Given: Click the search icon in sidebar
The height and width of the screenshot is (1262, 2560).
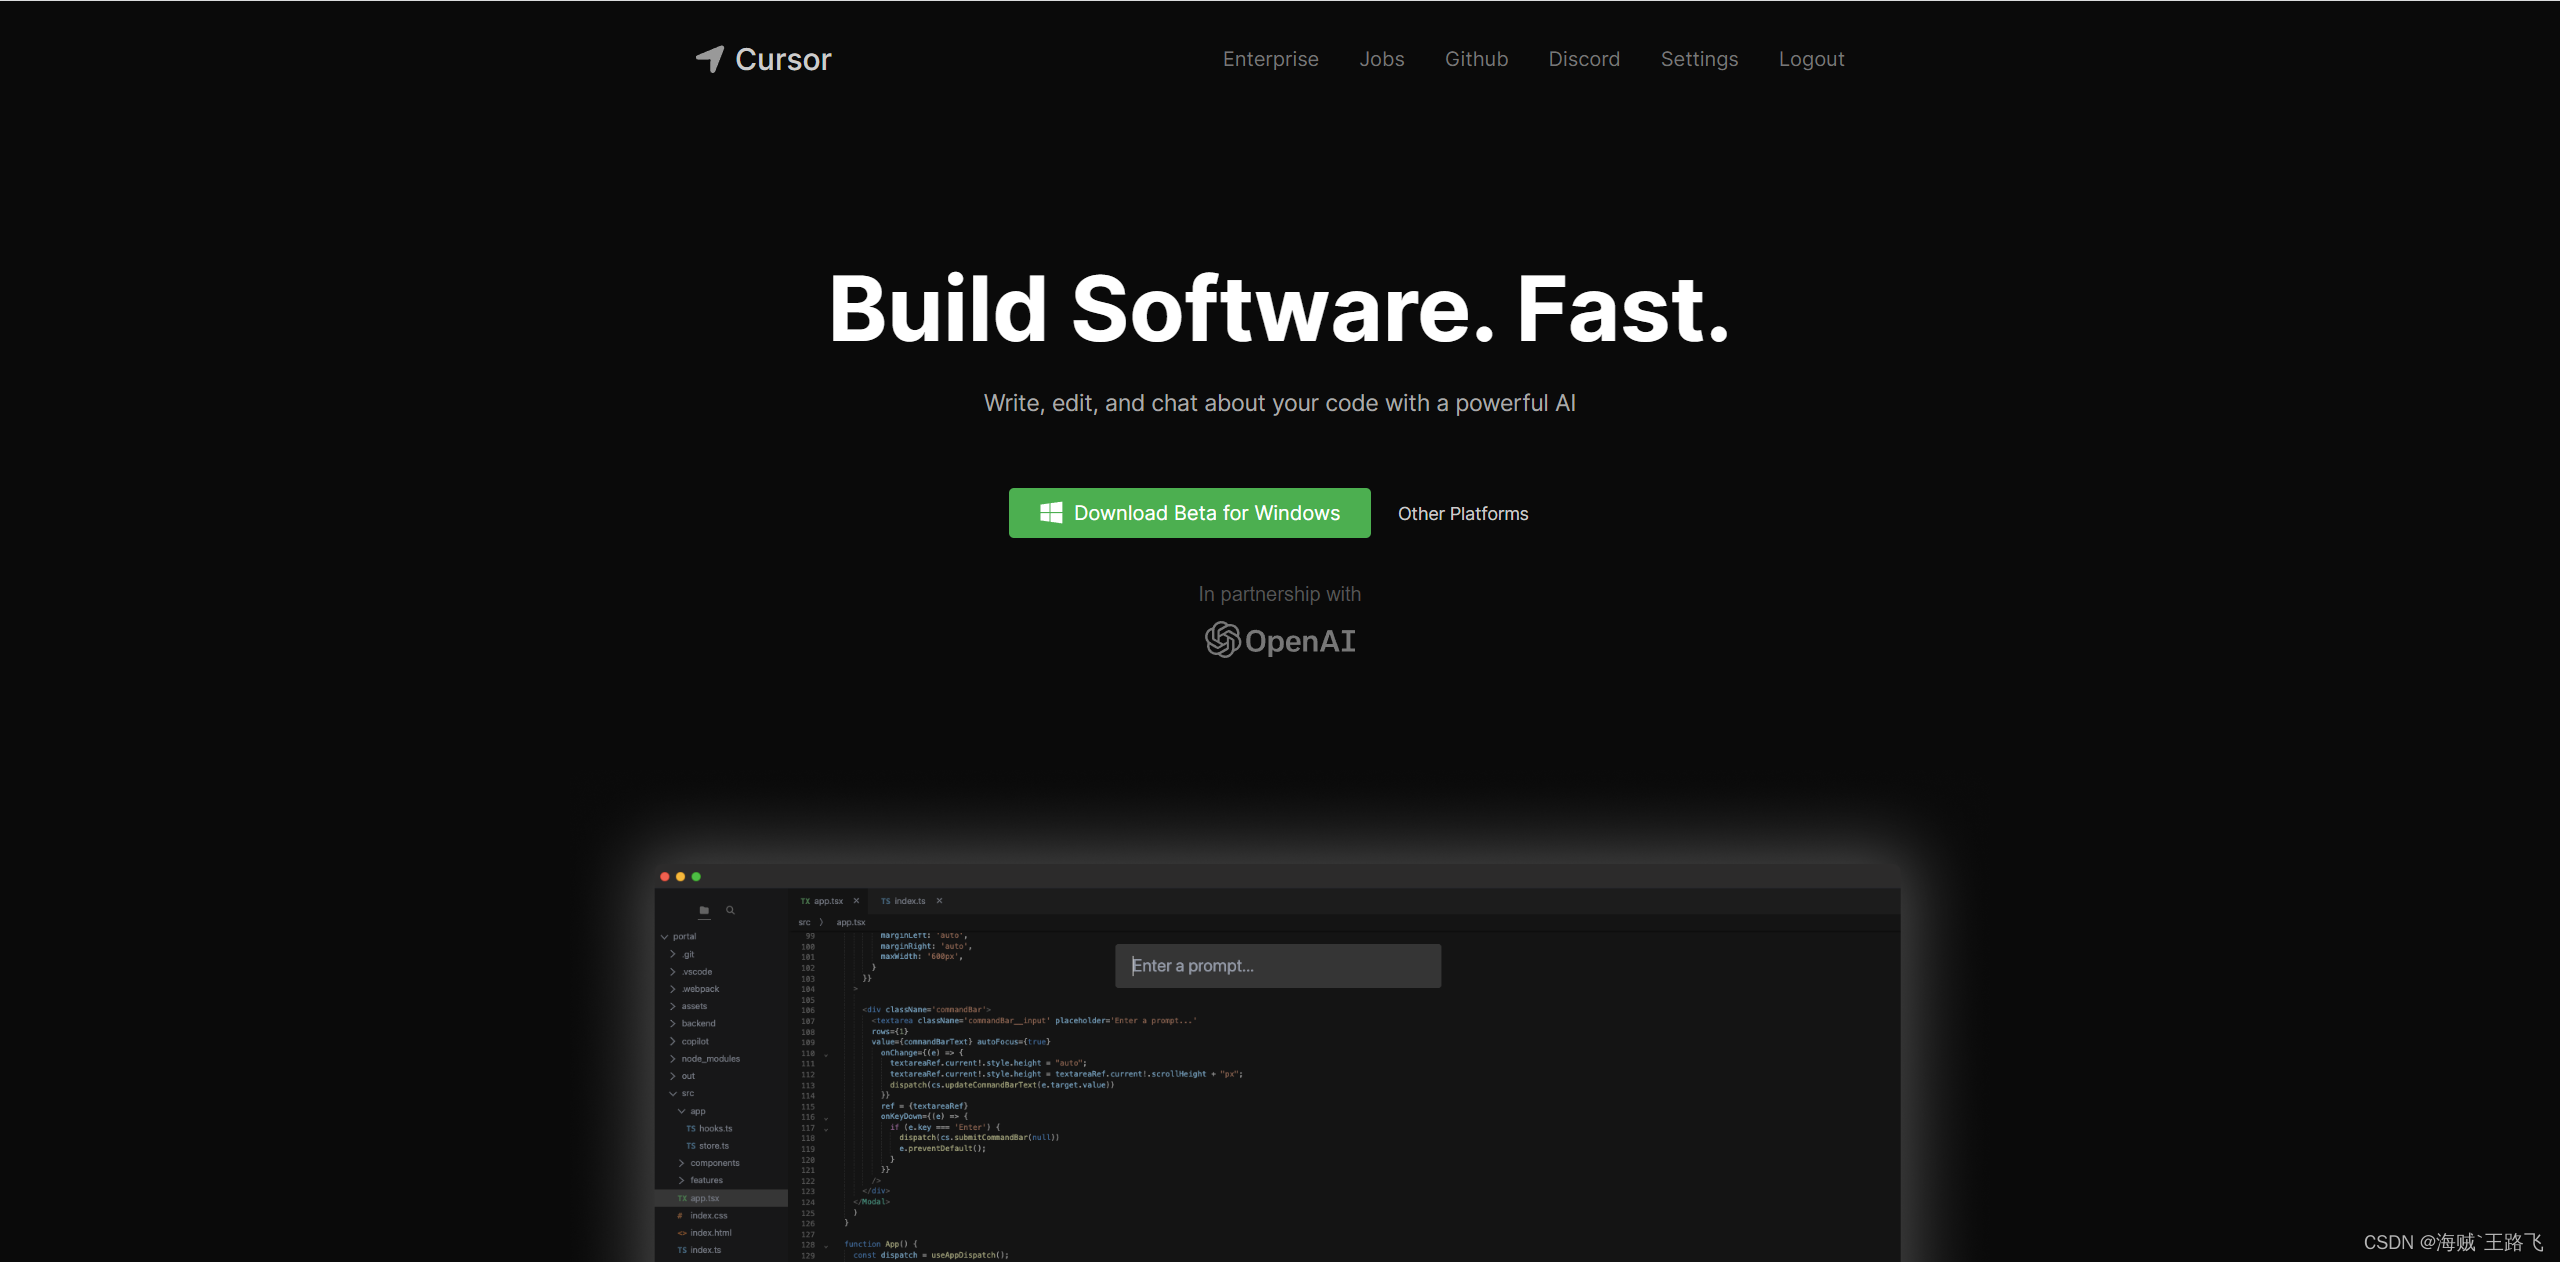Looking at the screenshot, I should (x=730, y=909).
